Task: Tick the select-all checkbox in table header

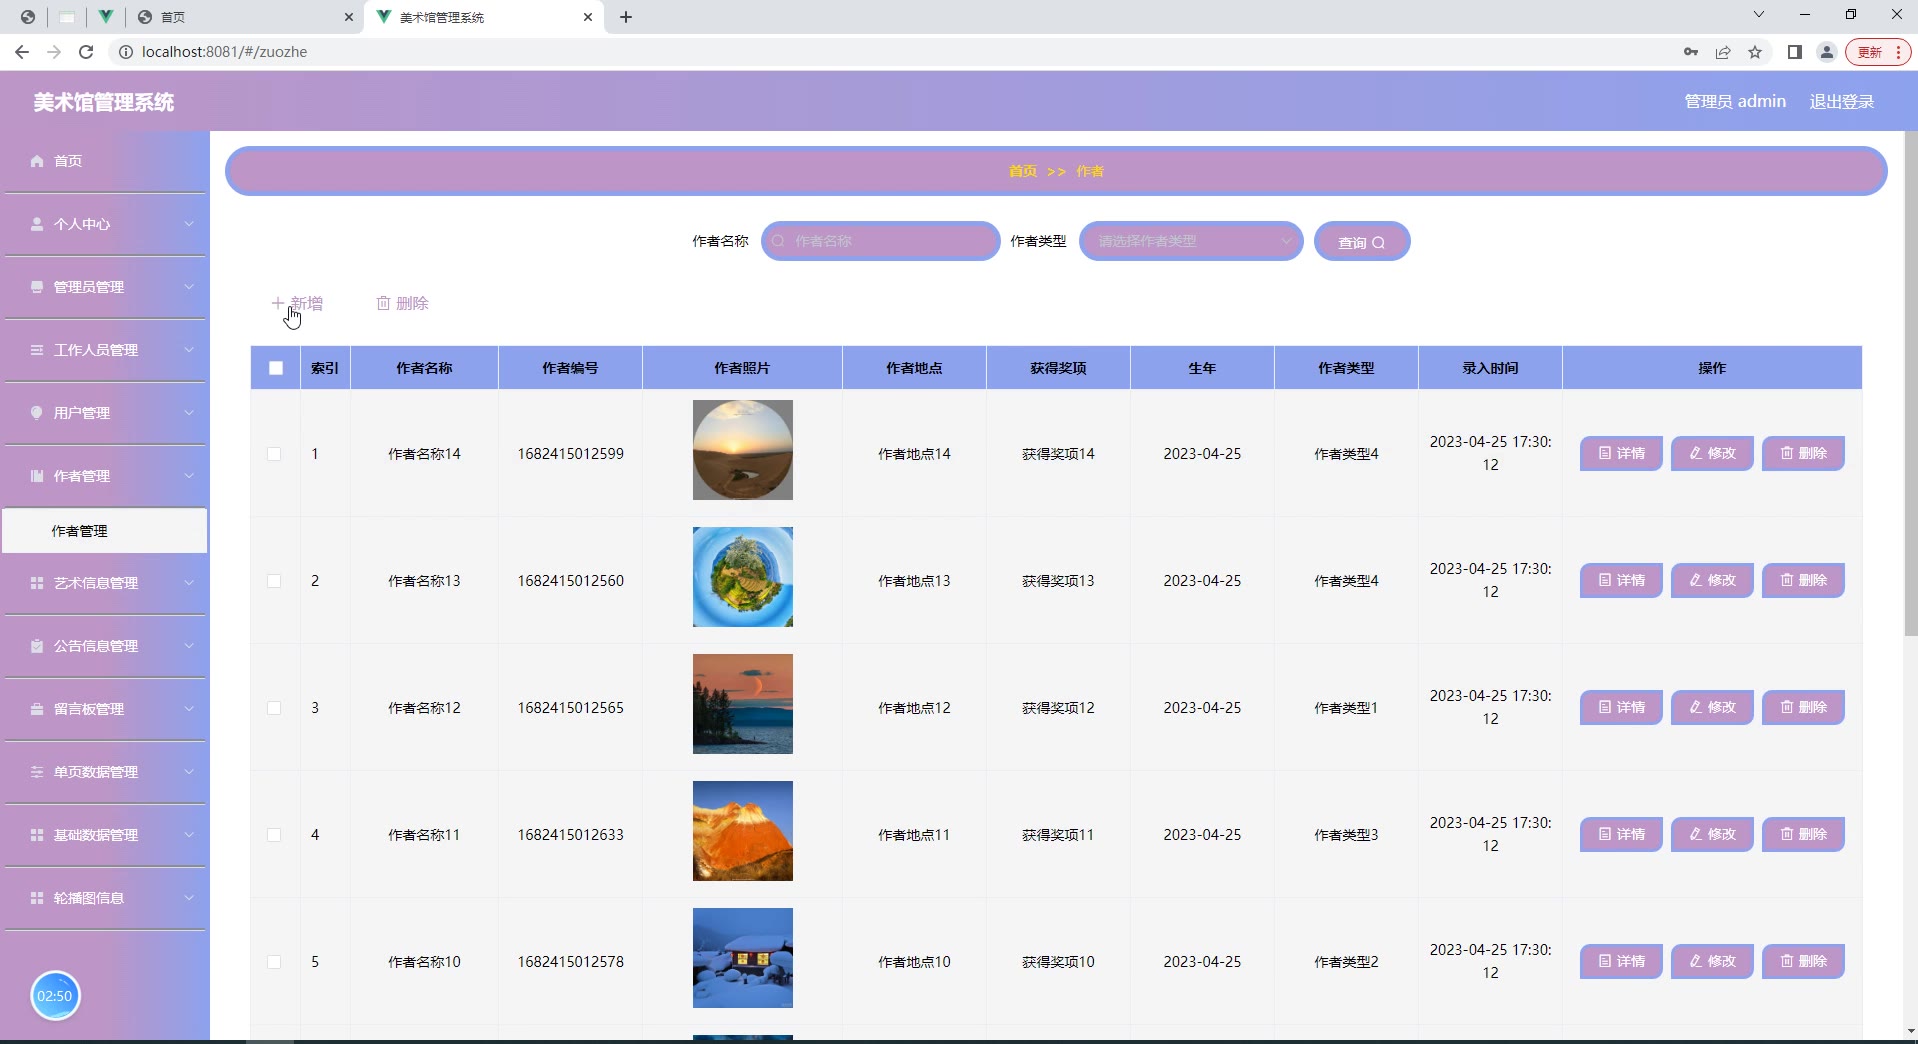Action: 276,368
